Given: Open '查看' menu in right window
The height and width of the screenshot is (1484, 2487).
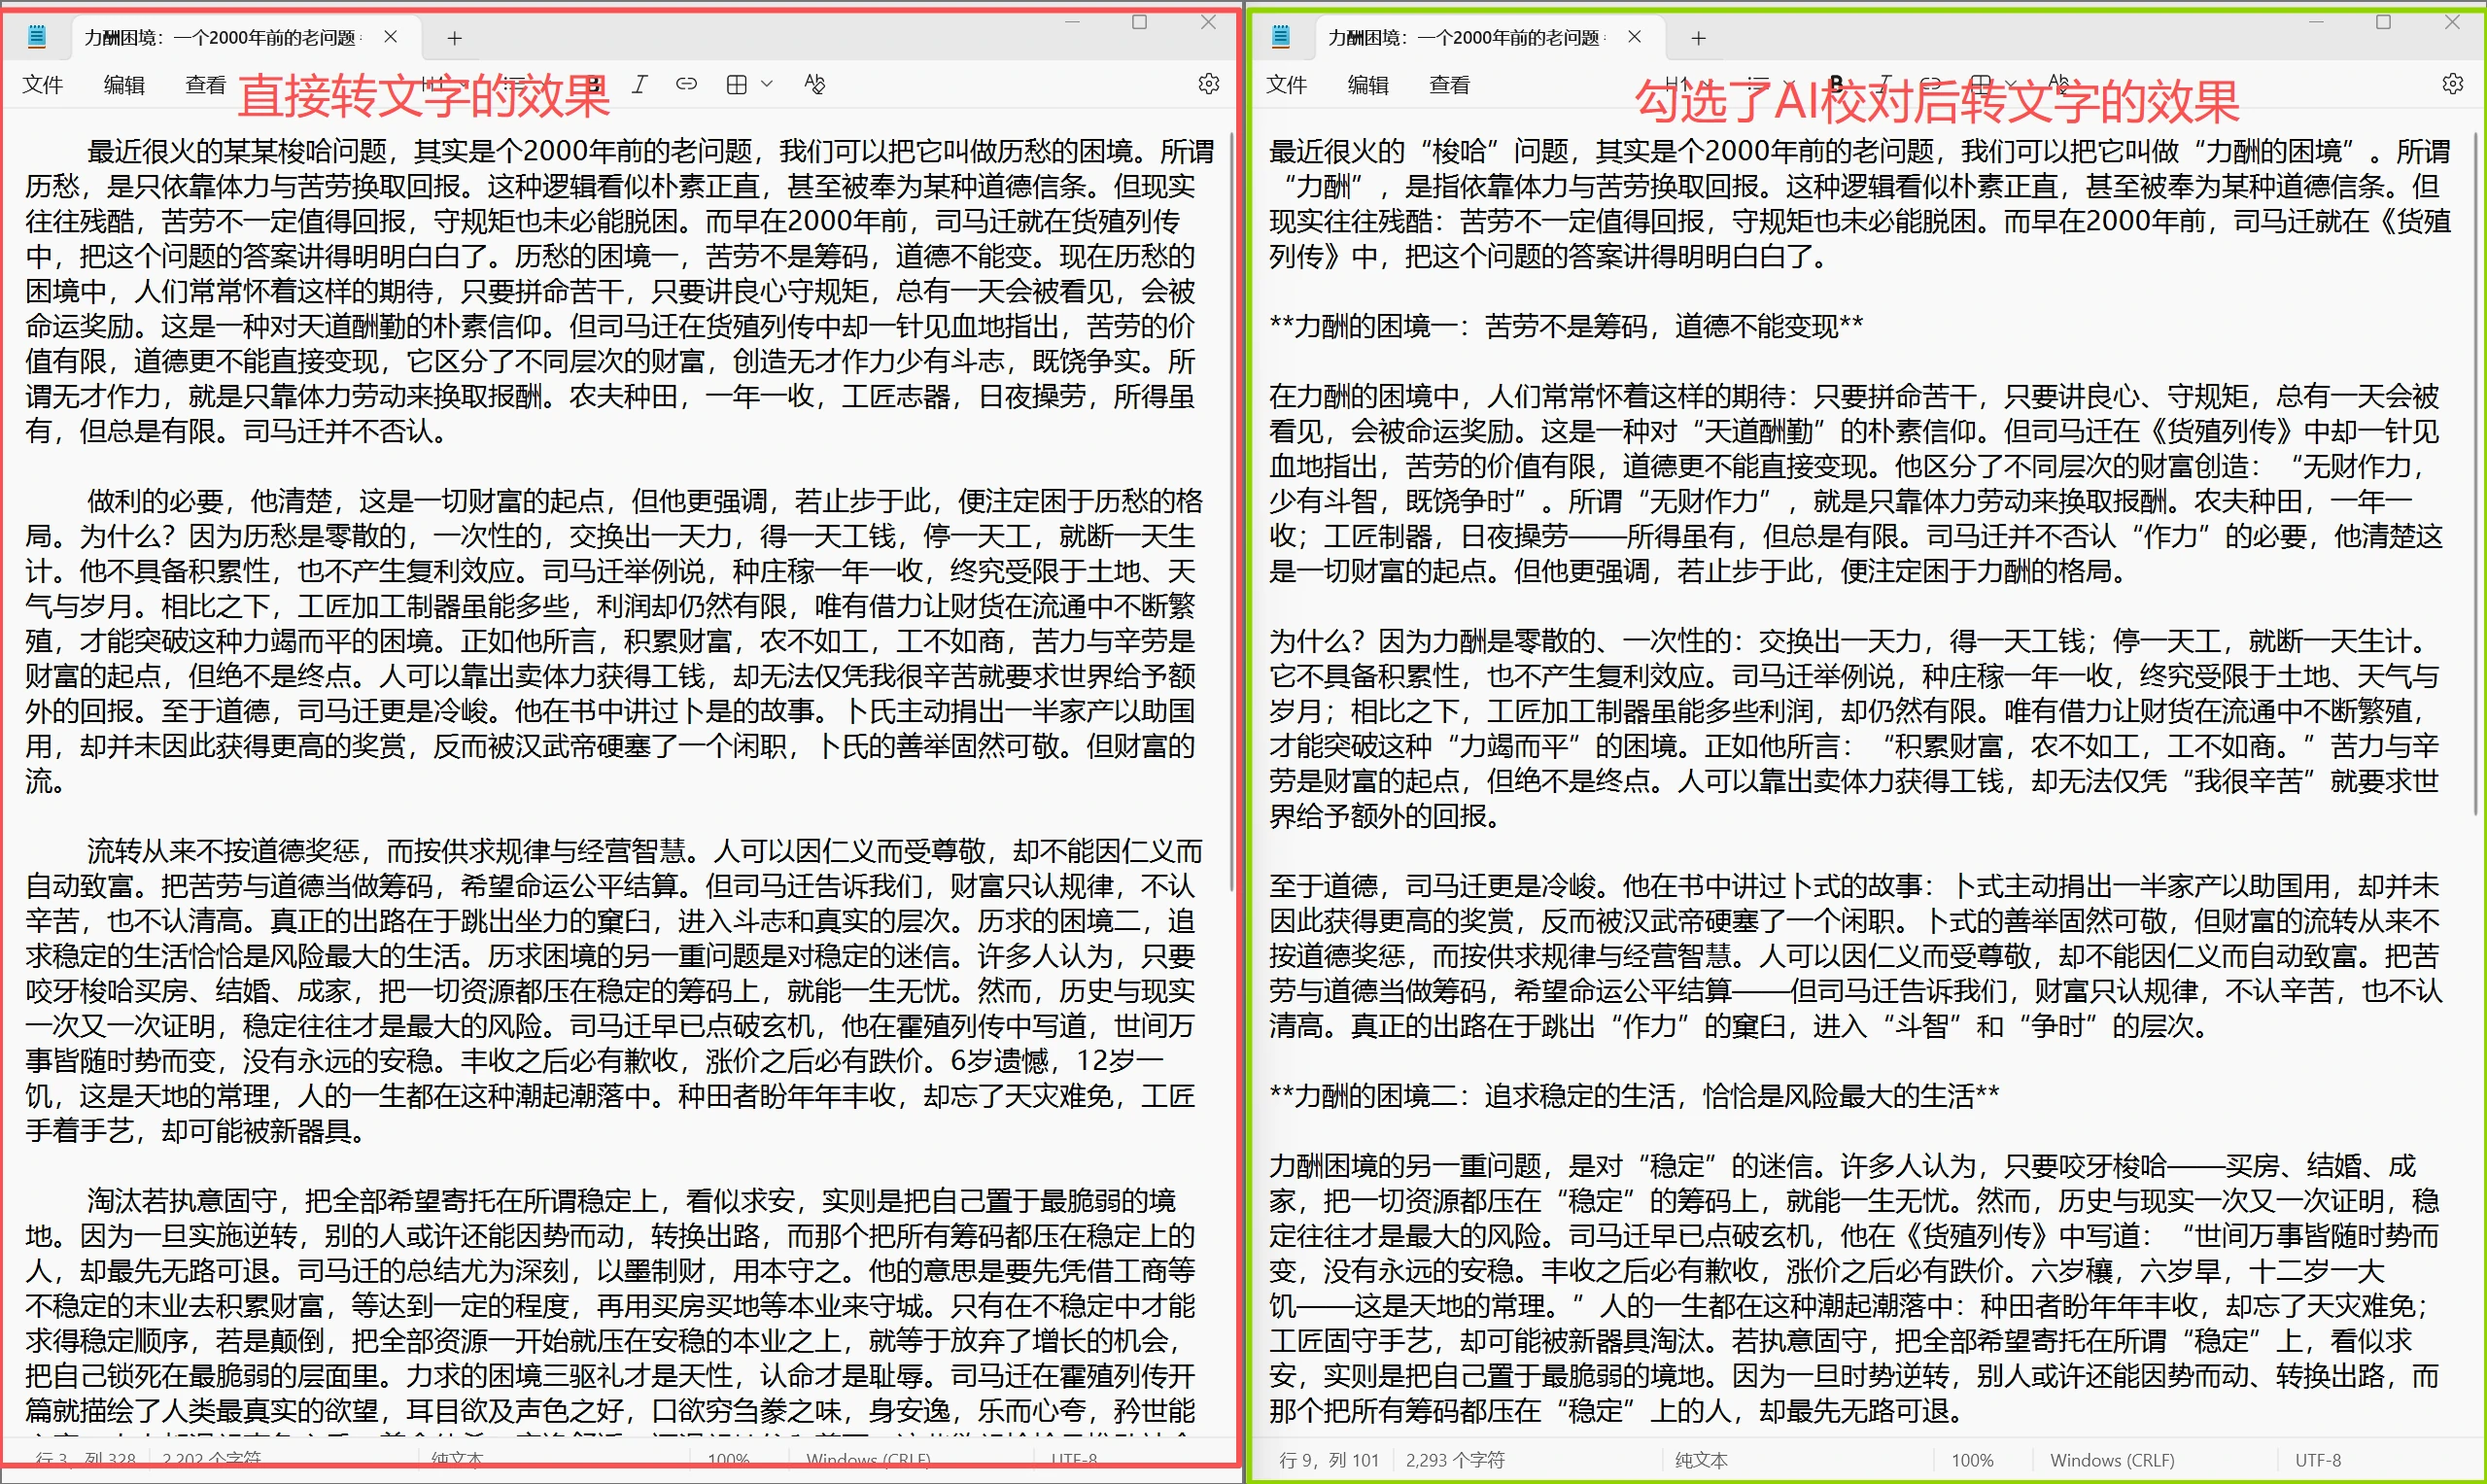Looking at the screenshot, I should 1449,85.
